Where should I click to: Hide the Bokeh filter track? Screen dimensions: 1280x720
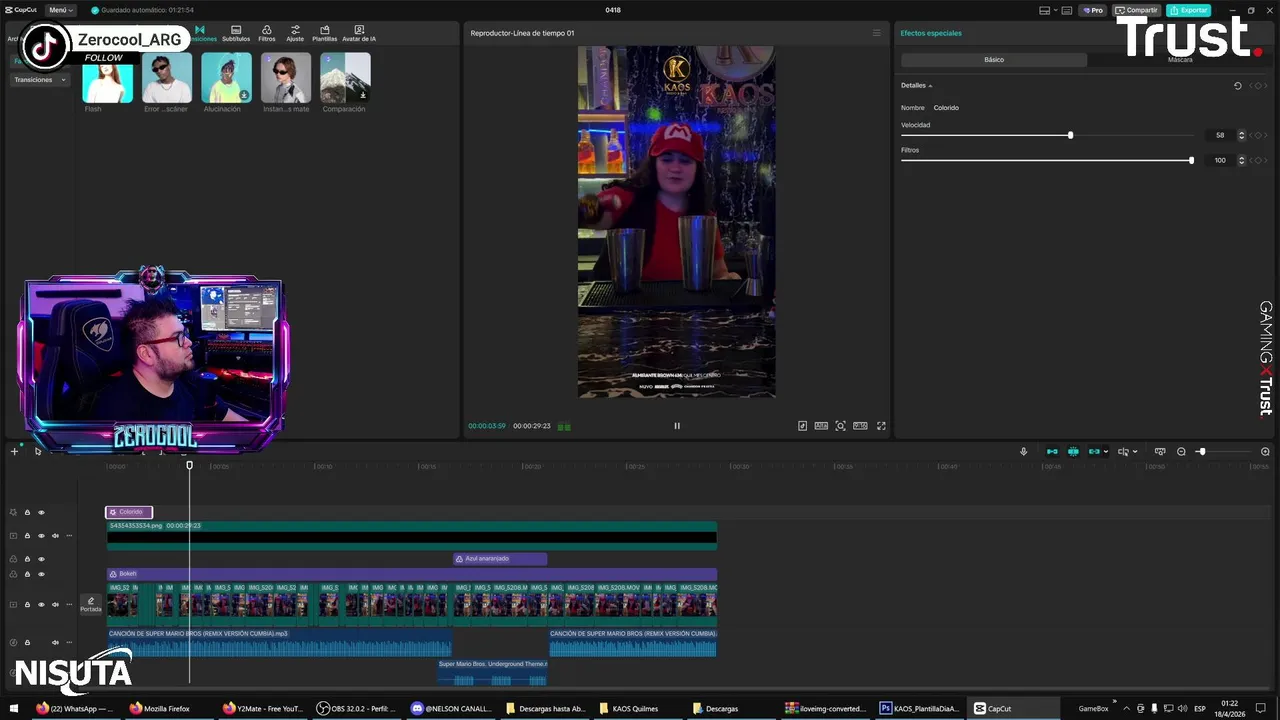[x=41, y=574]
